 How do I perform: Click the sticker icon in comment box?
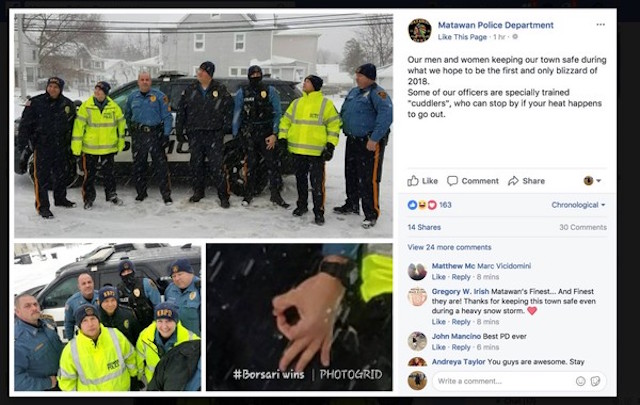596,381
